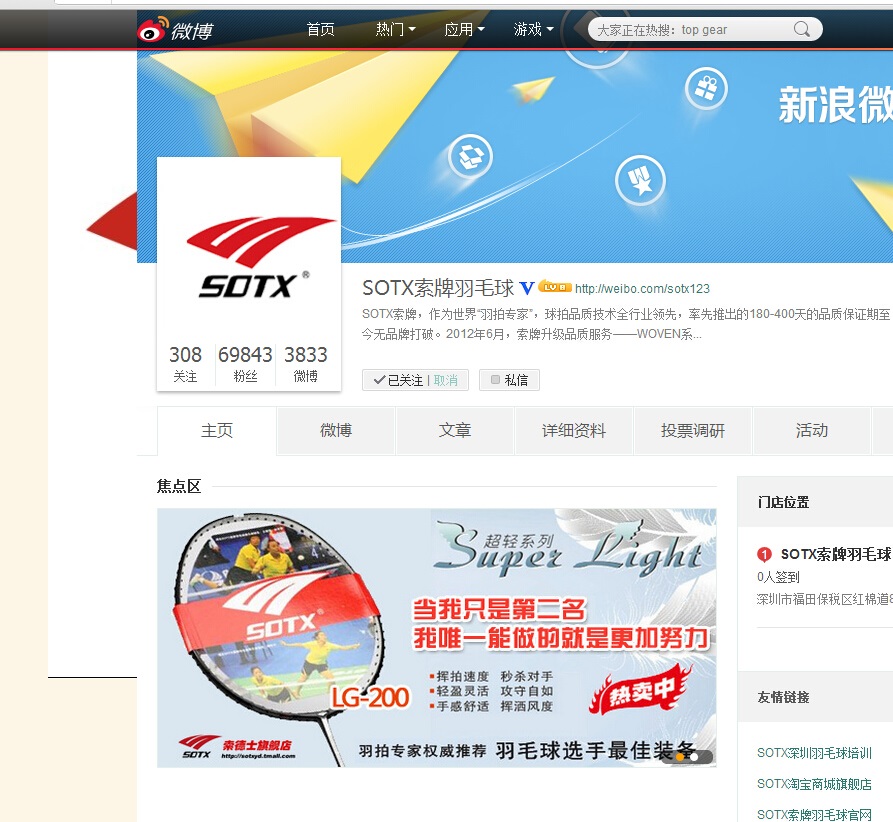Open the 应用 dropdown menu
This screenshot has width=893, height=822.
464,29
